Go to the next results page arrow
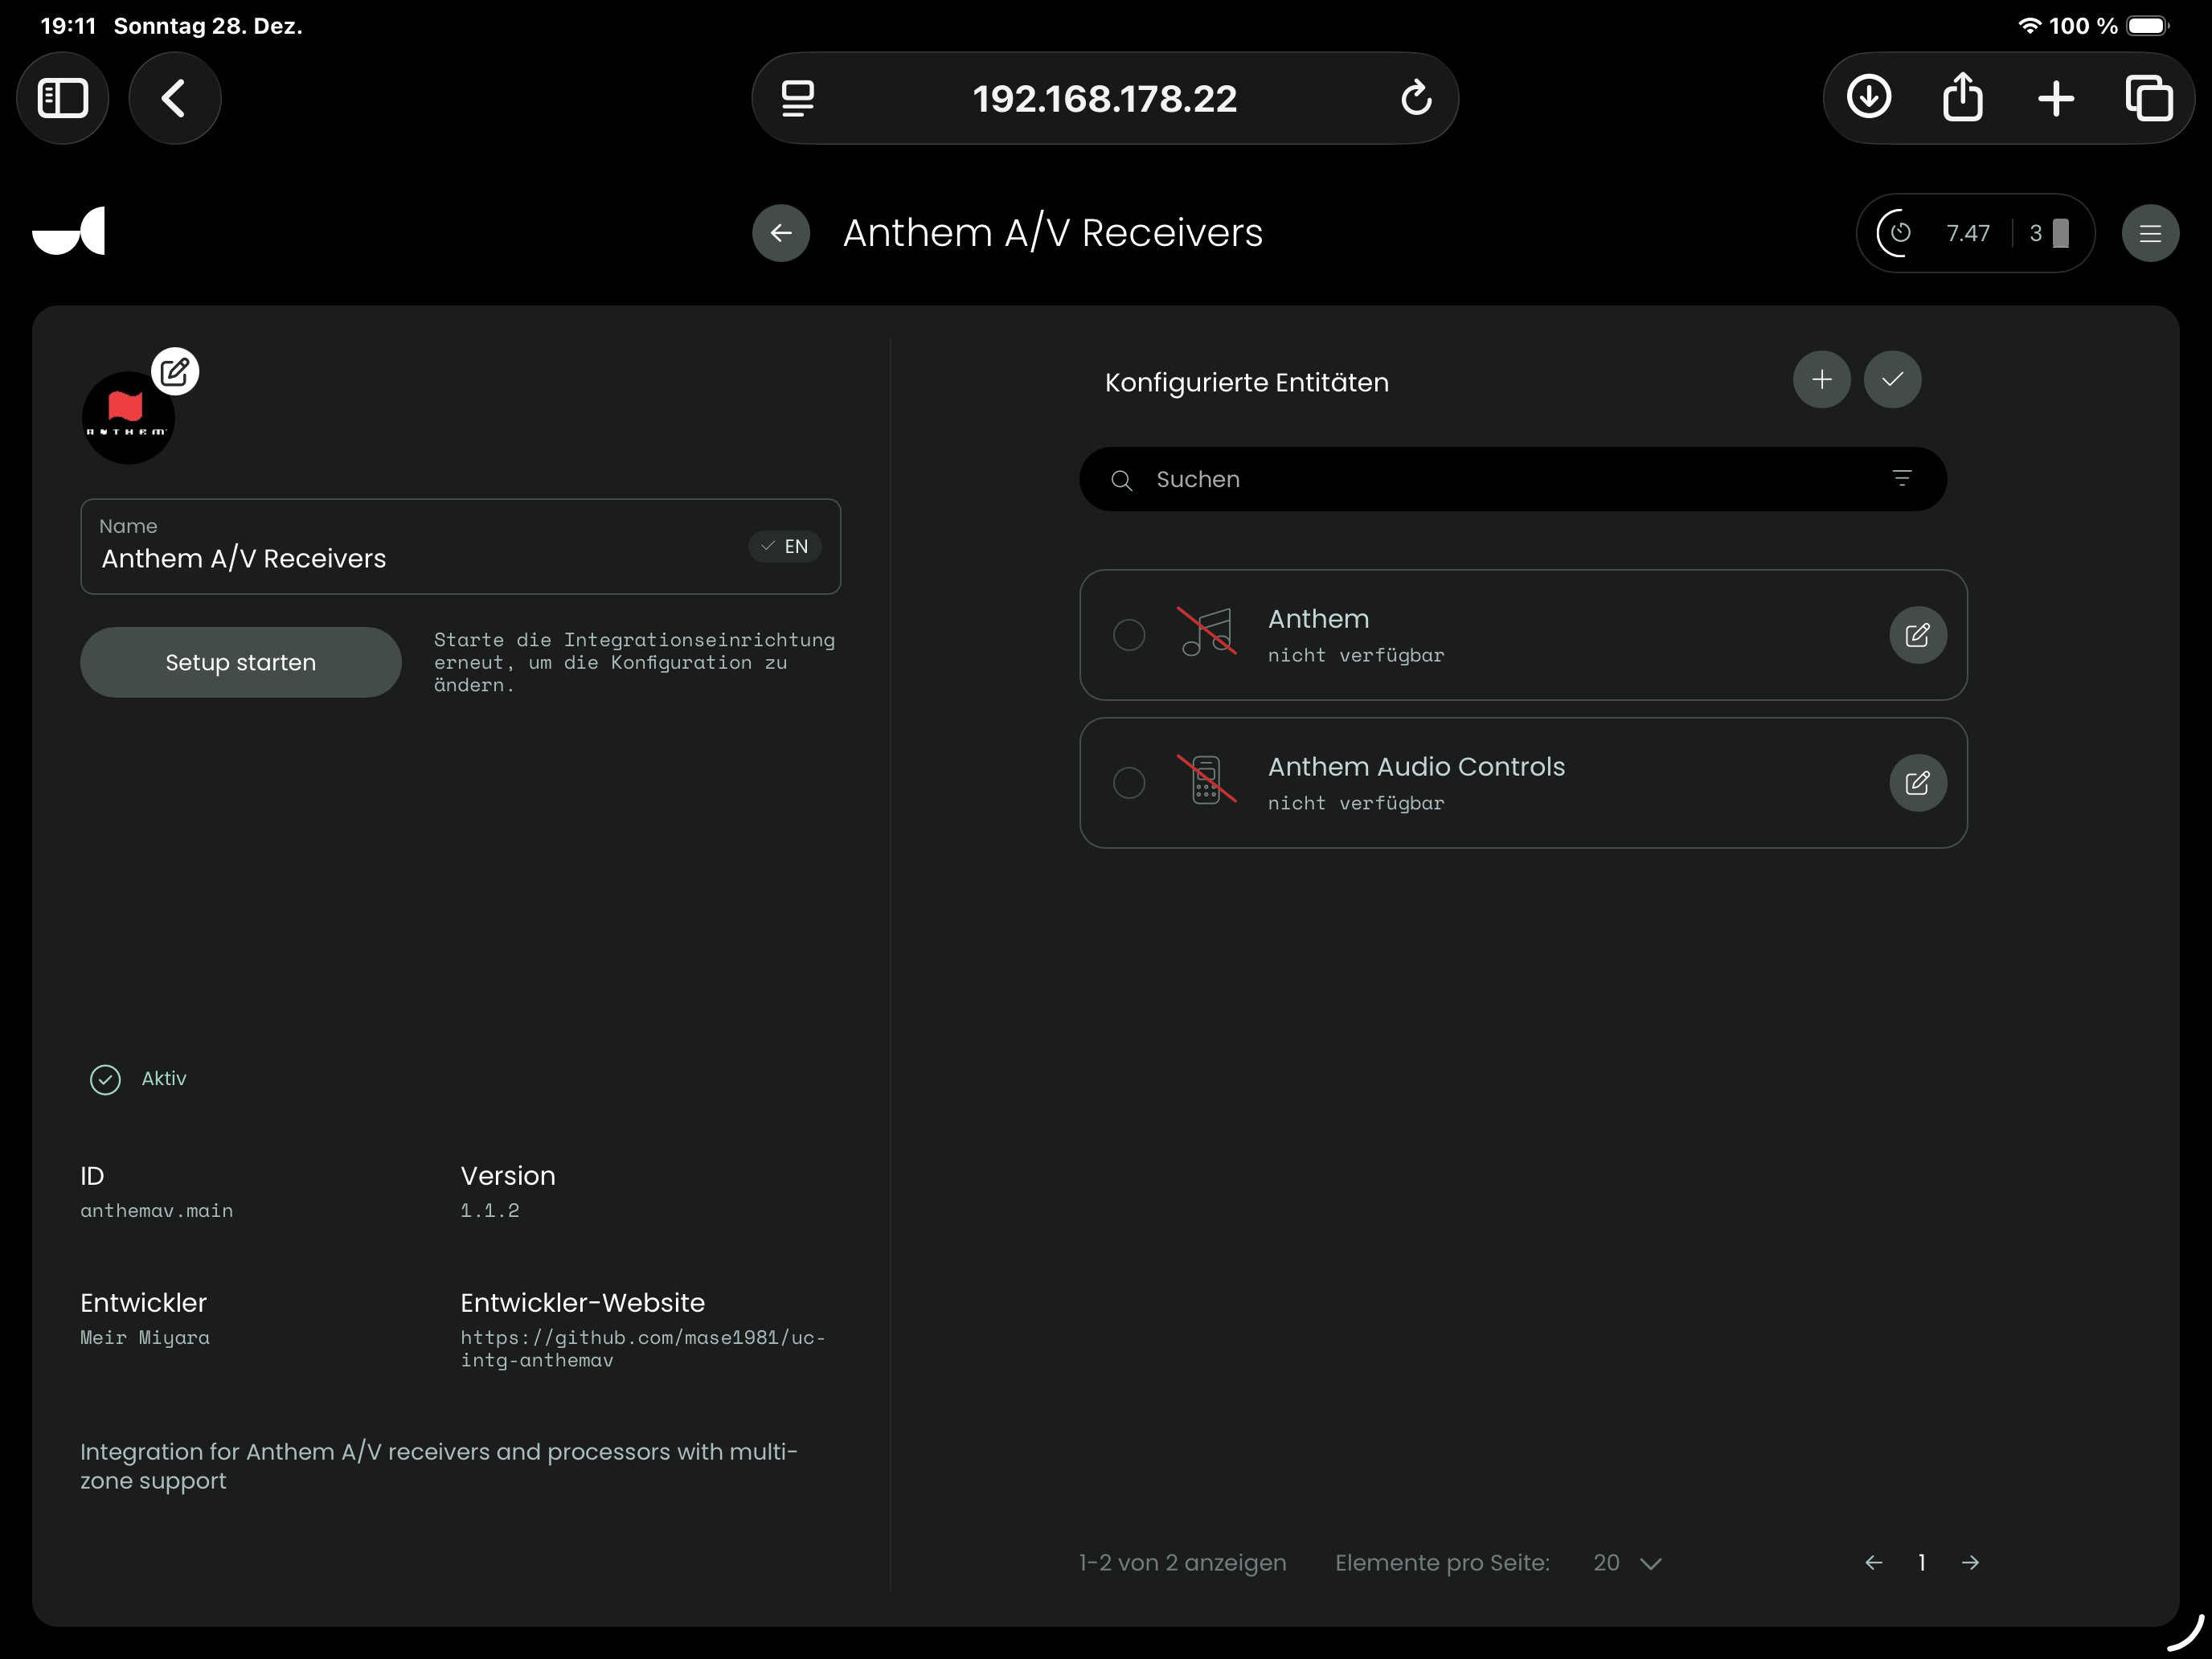Image resolution: width=2212 pixels, height=1659 pixels. [1970, 1563]
